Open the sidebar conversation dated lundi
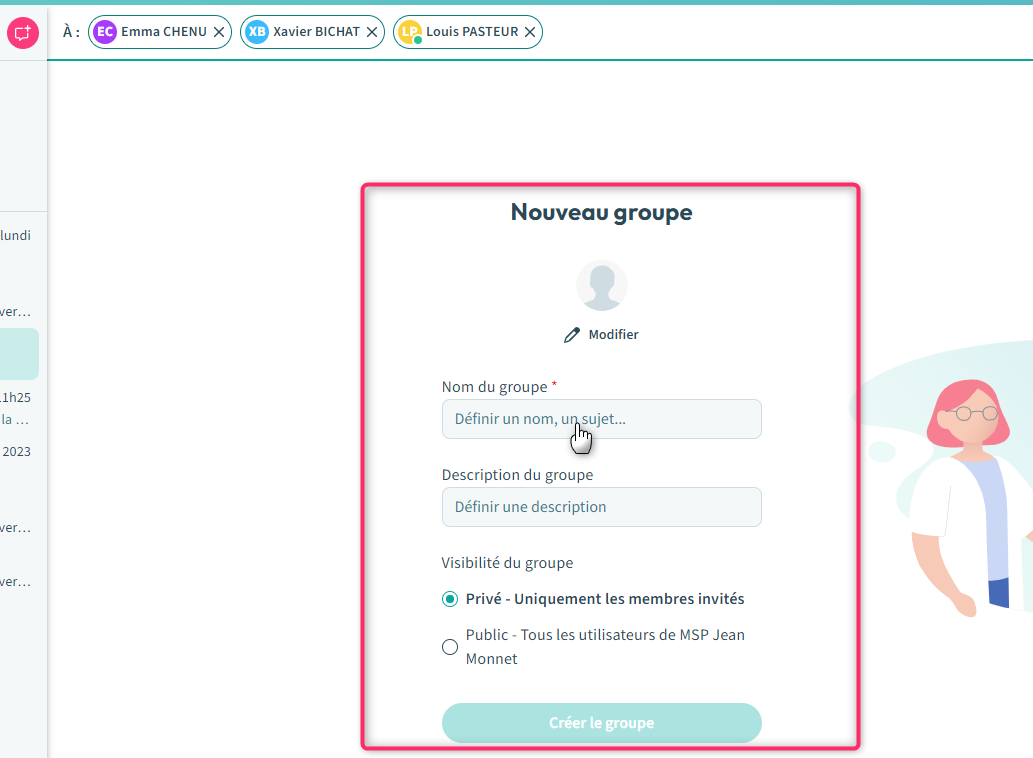The image size is (1033, 758). (18, 236)
